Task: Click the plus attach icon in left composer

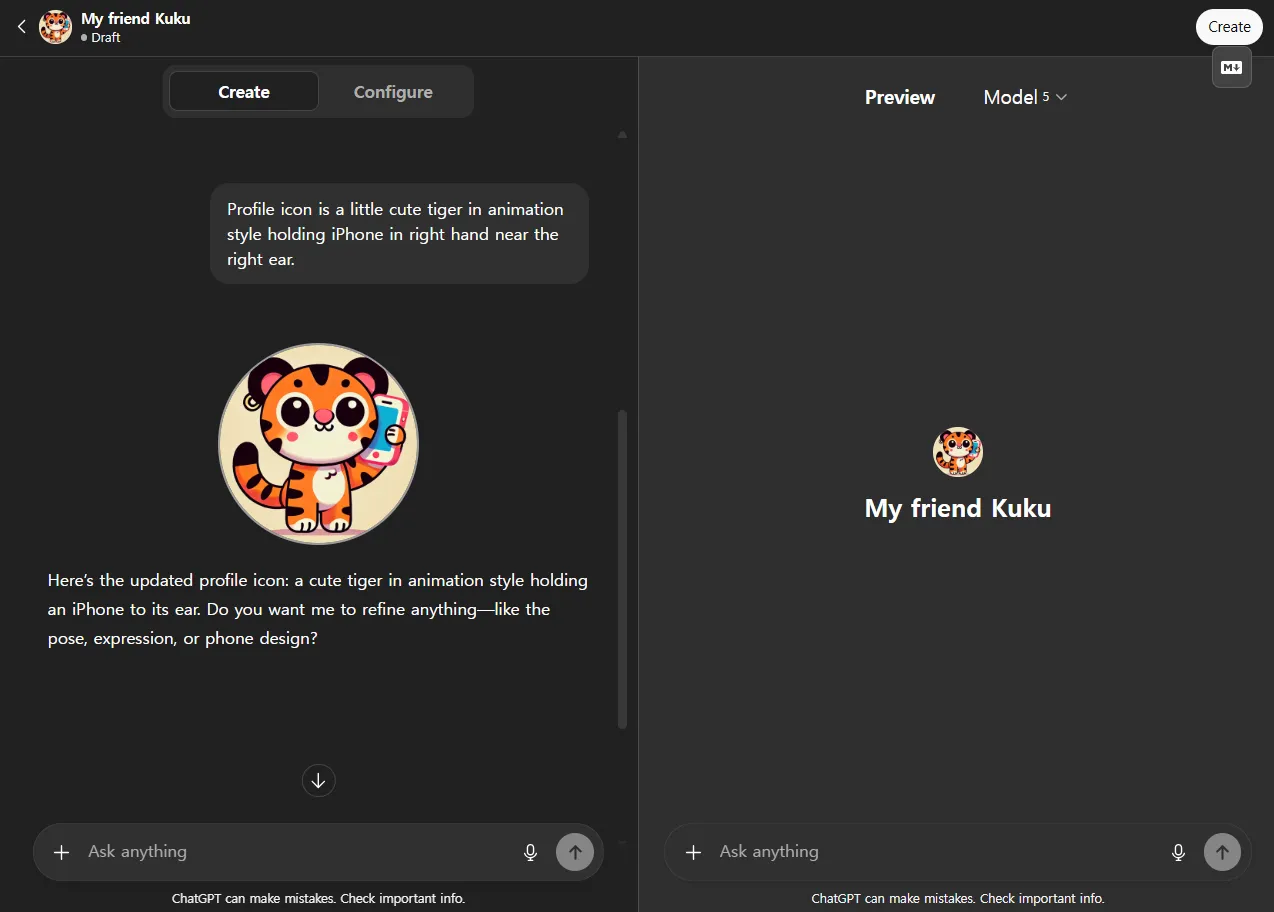Action: (x=62, y=852)
